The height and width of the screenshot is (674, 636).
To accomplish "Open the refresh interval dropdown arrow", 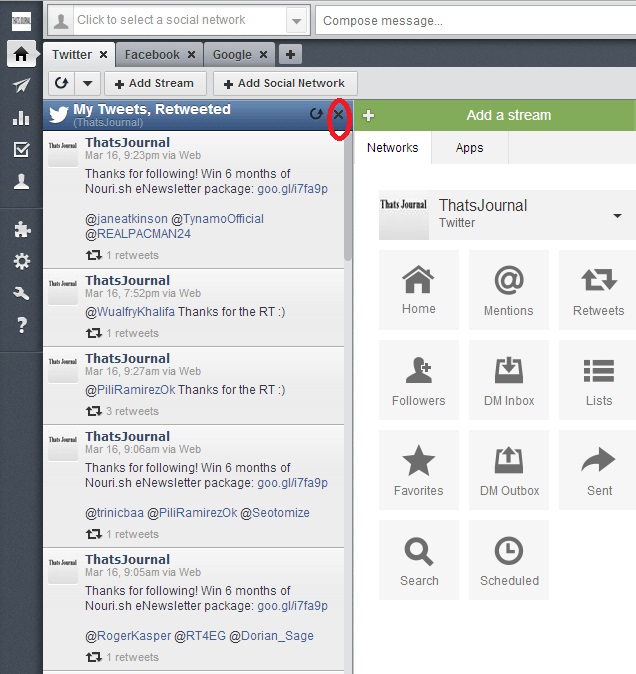I will coord(88,83).
